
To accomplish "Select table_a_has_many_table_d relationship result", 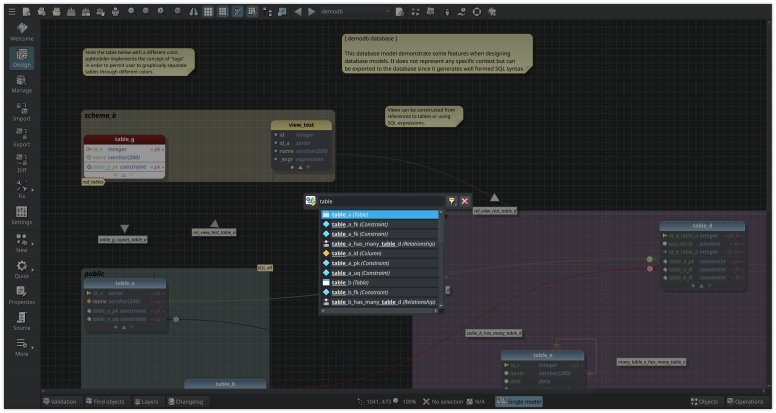I will [x=380, y=243].
